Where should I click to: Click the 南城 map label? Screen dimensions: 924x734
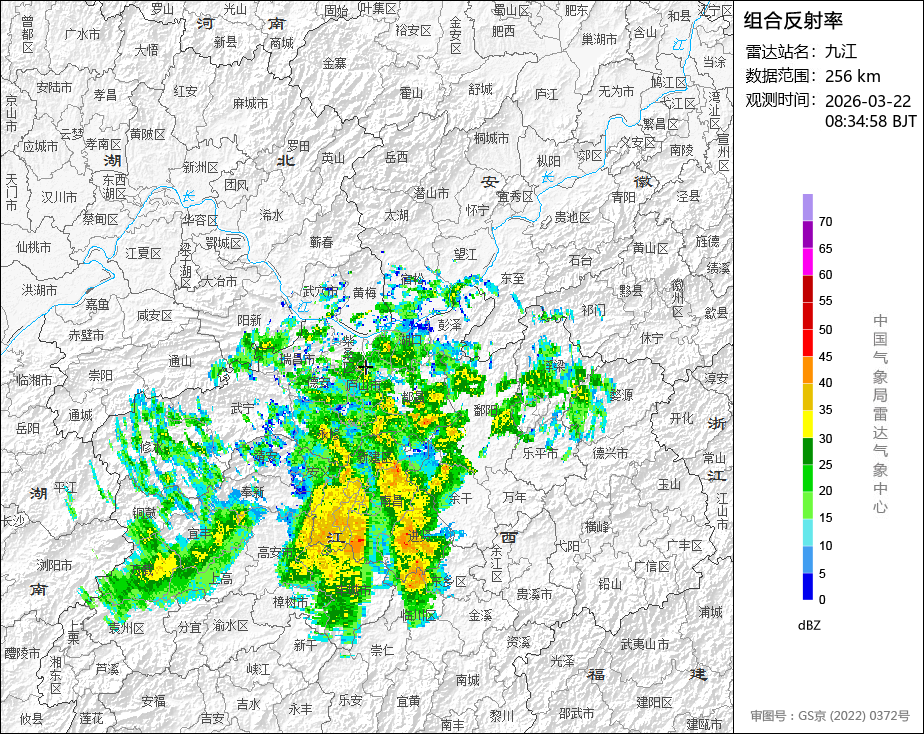pyautogui.click(x=468, y=680)
